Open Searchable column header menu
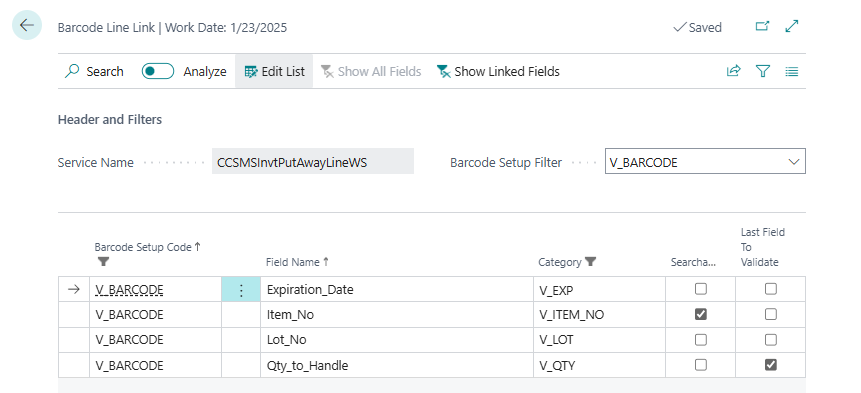The width and height of the screenshot is (861, 393). (x=693, y=262)
